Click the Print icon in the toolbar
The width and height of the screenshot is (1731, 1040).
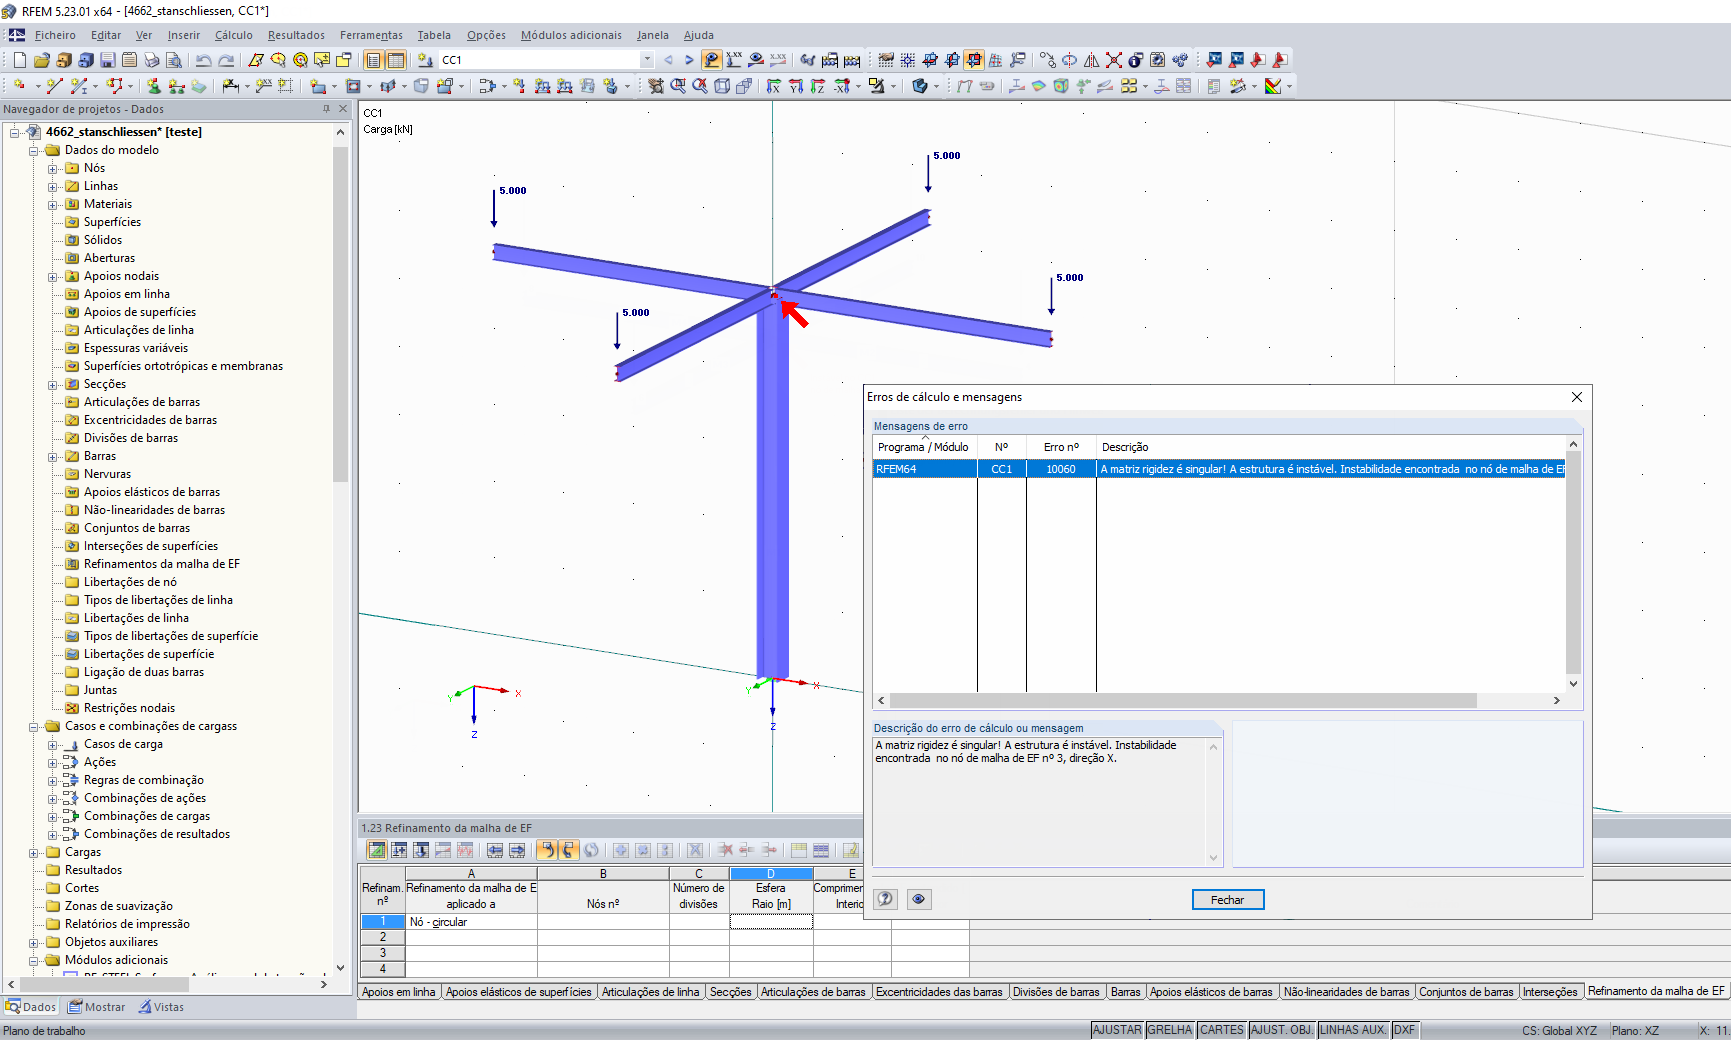[x=152, y=60]
